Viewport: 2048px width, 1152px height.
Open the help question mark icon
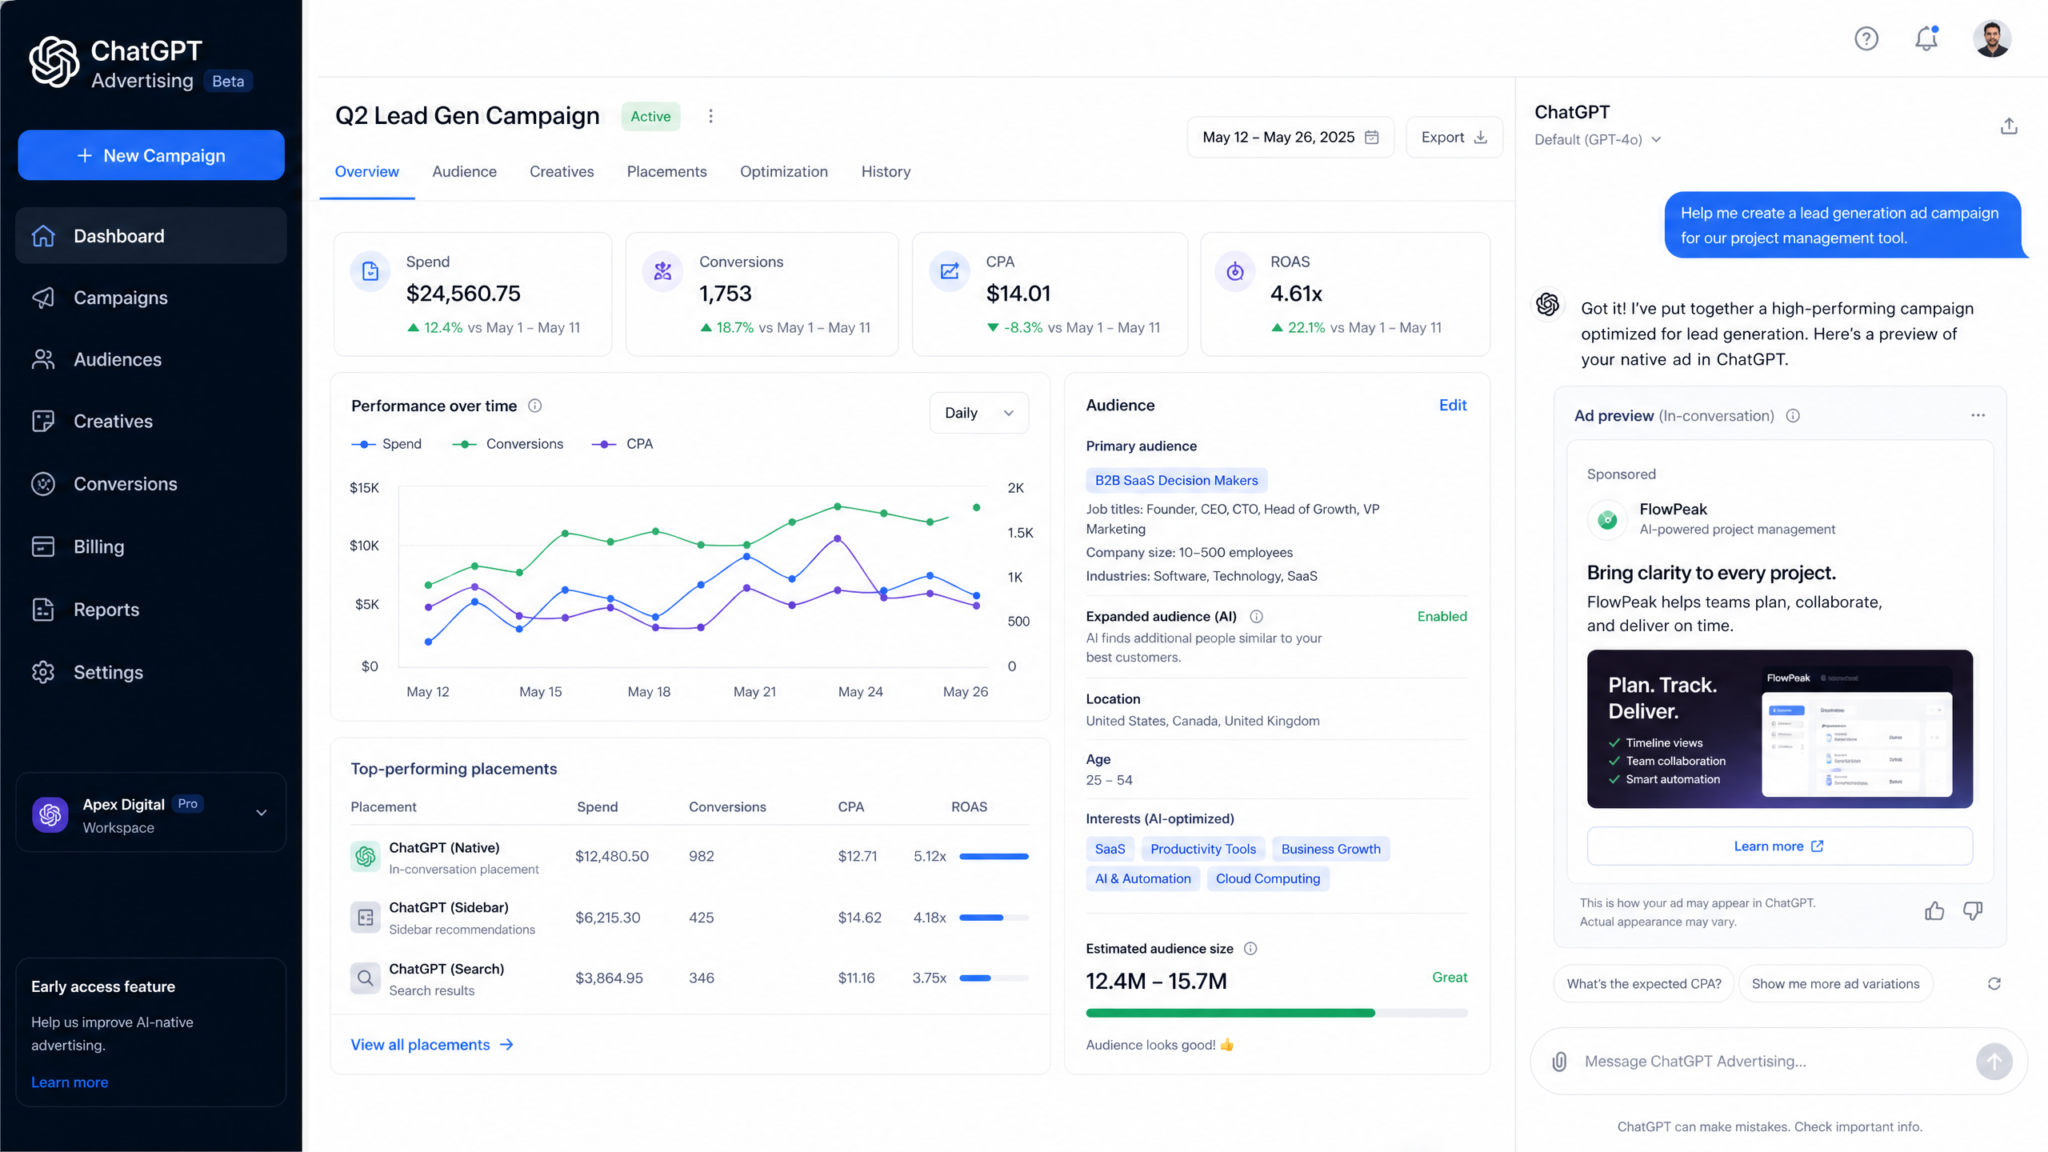pos(1866,39)
